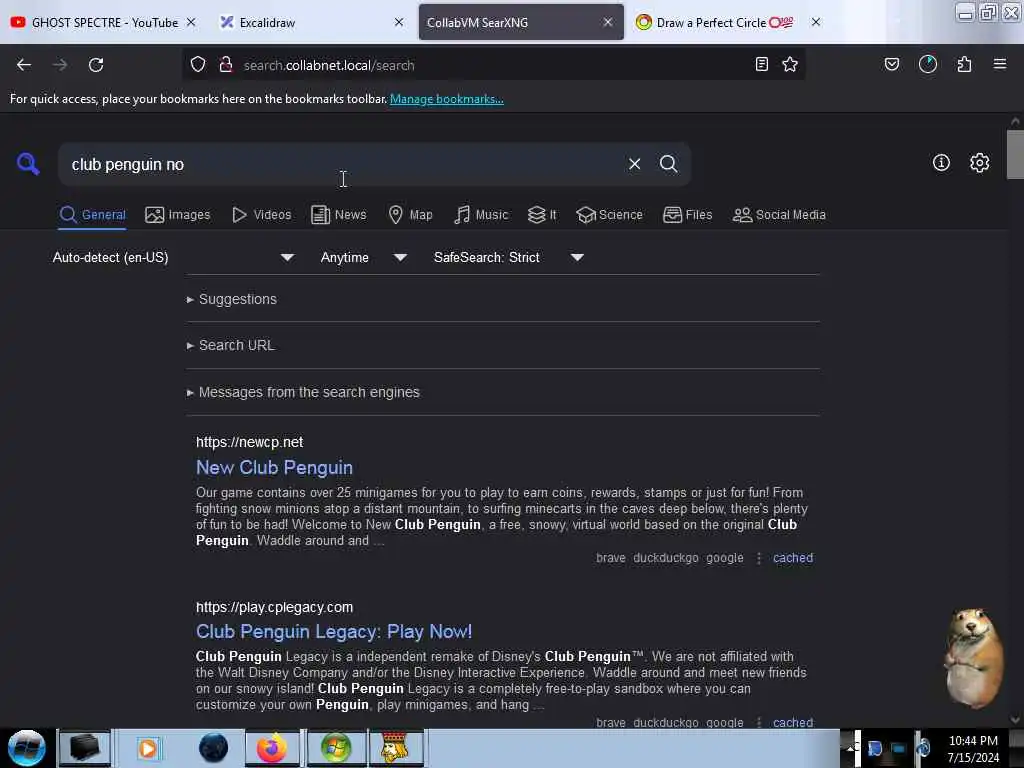Open cached link for Club Penguin Legacy
Viewport: 1024px width, 768px height.
[793, 722]
